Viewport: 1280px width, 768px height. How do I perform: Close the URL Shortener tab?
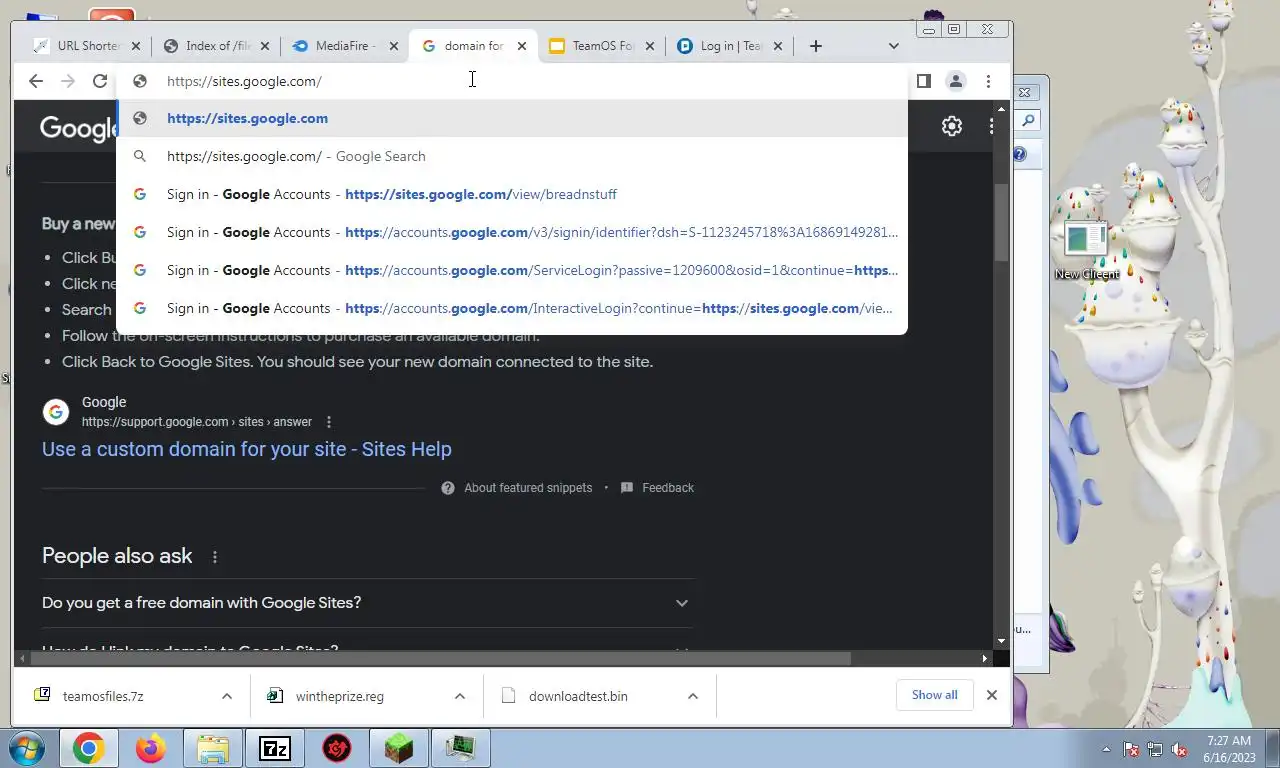tap(137, 46)
